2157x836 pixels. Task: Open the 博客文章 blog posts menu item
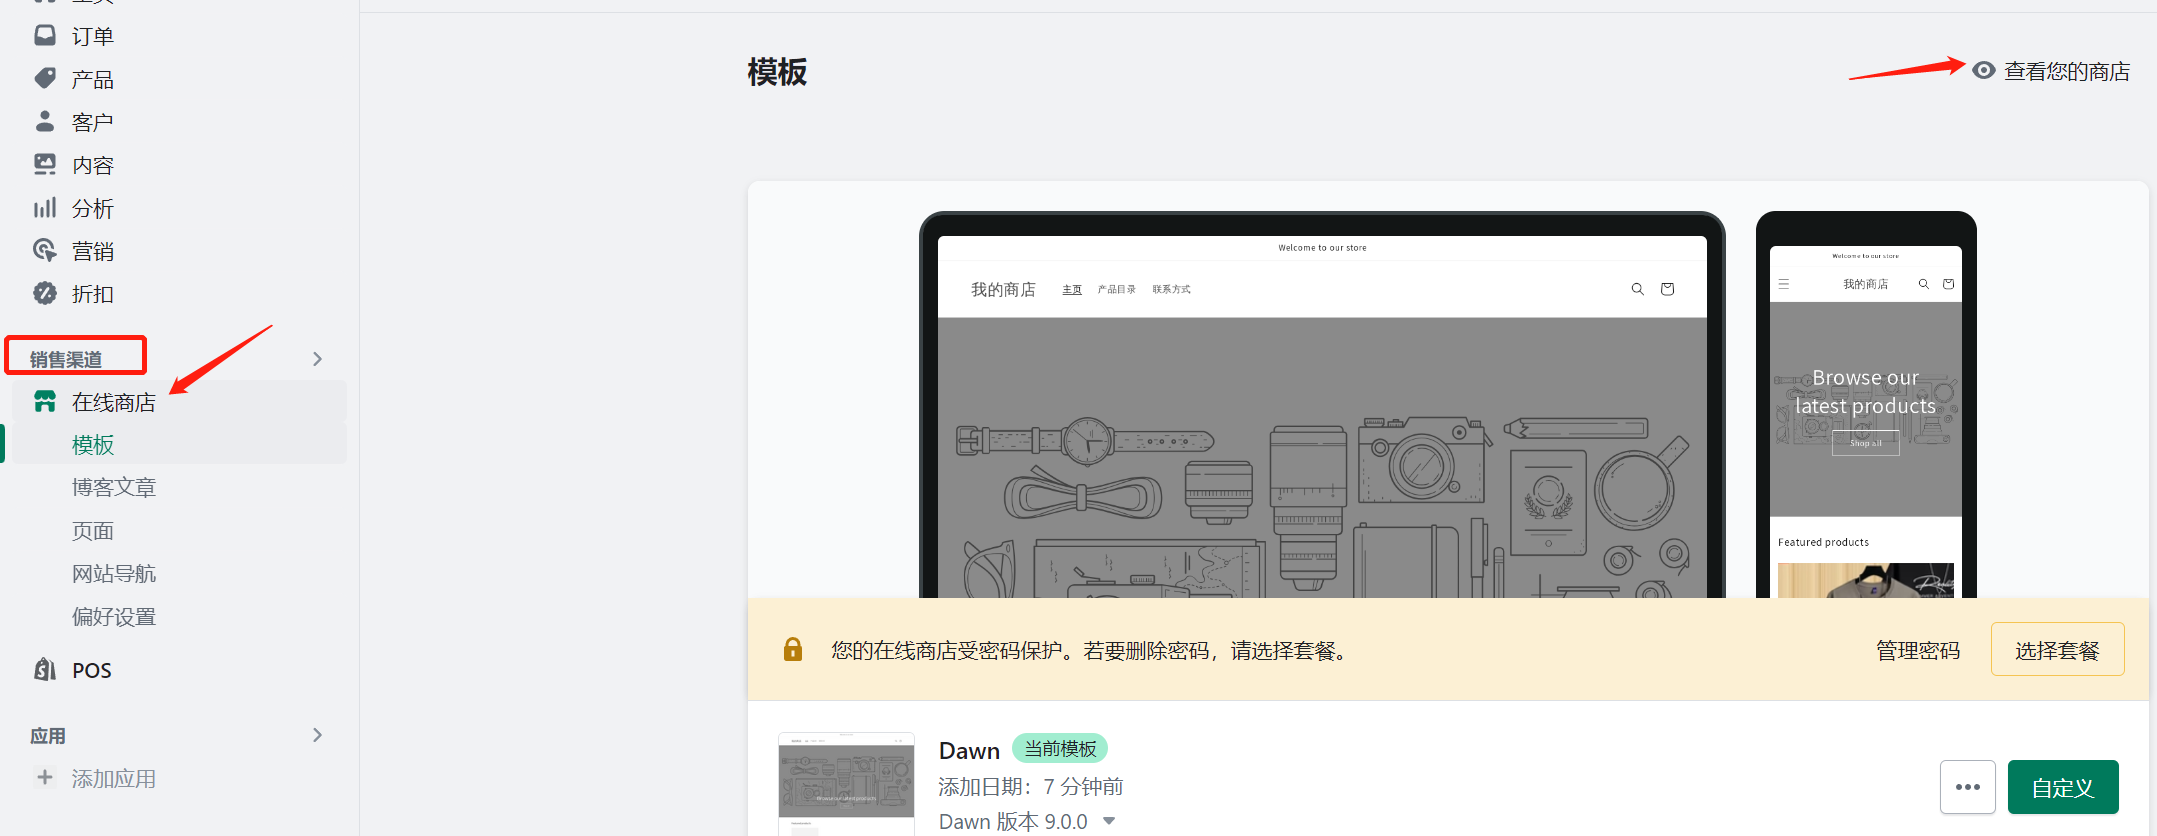pos(114,488)
